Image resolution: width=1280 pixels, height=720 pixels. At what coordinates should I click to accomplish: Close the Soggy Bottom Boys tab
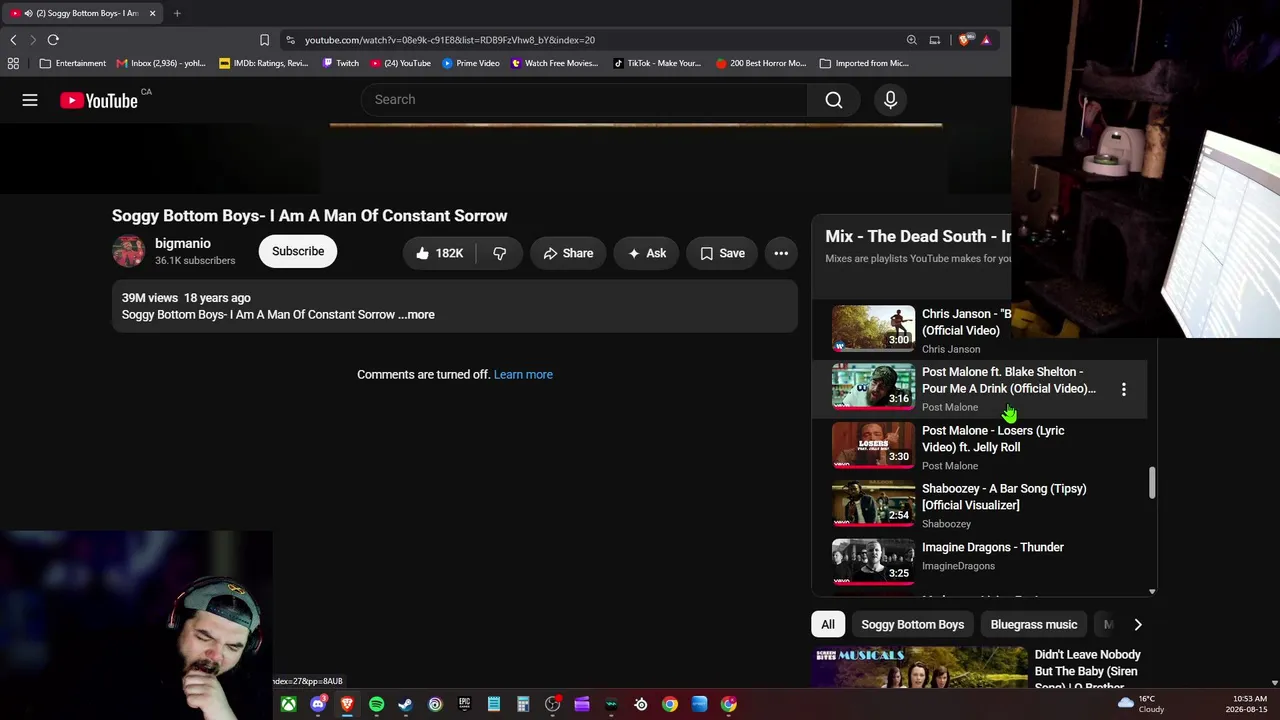tap(152, 13)
